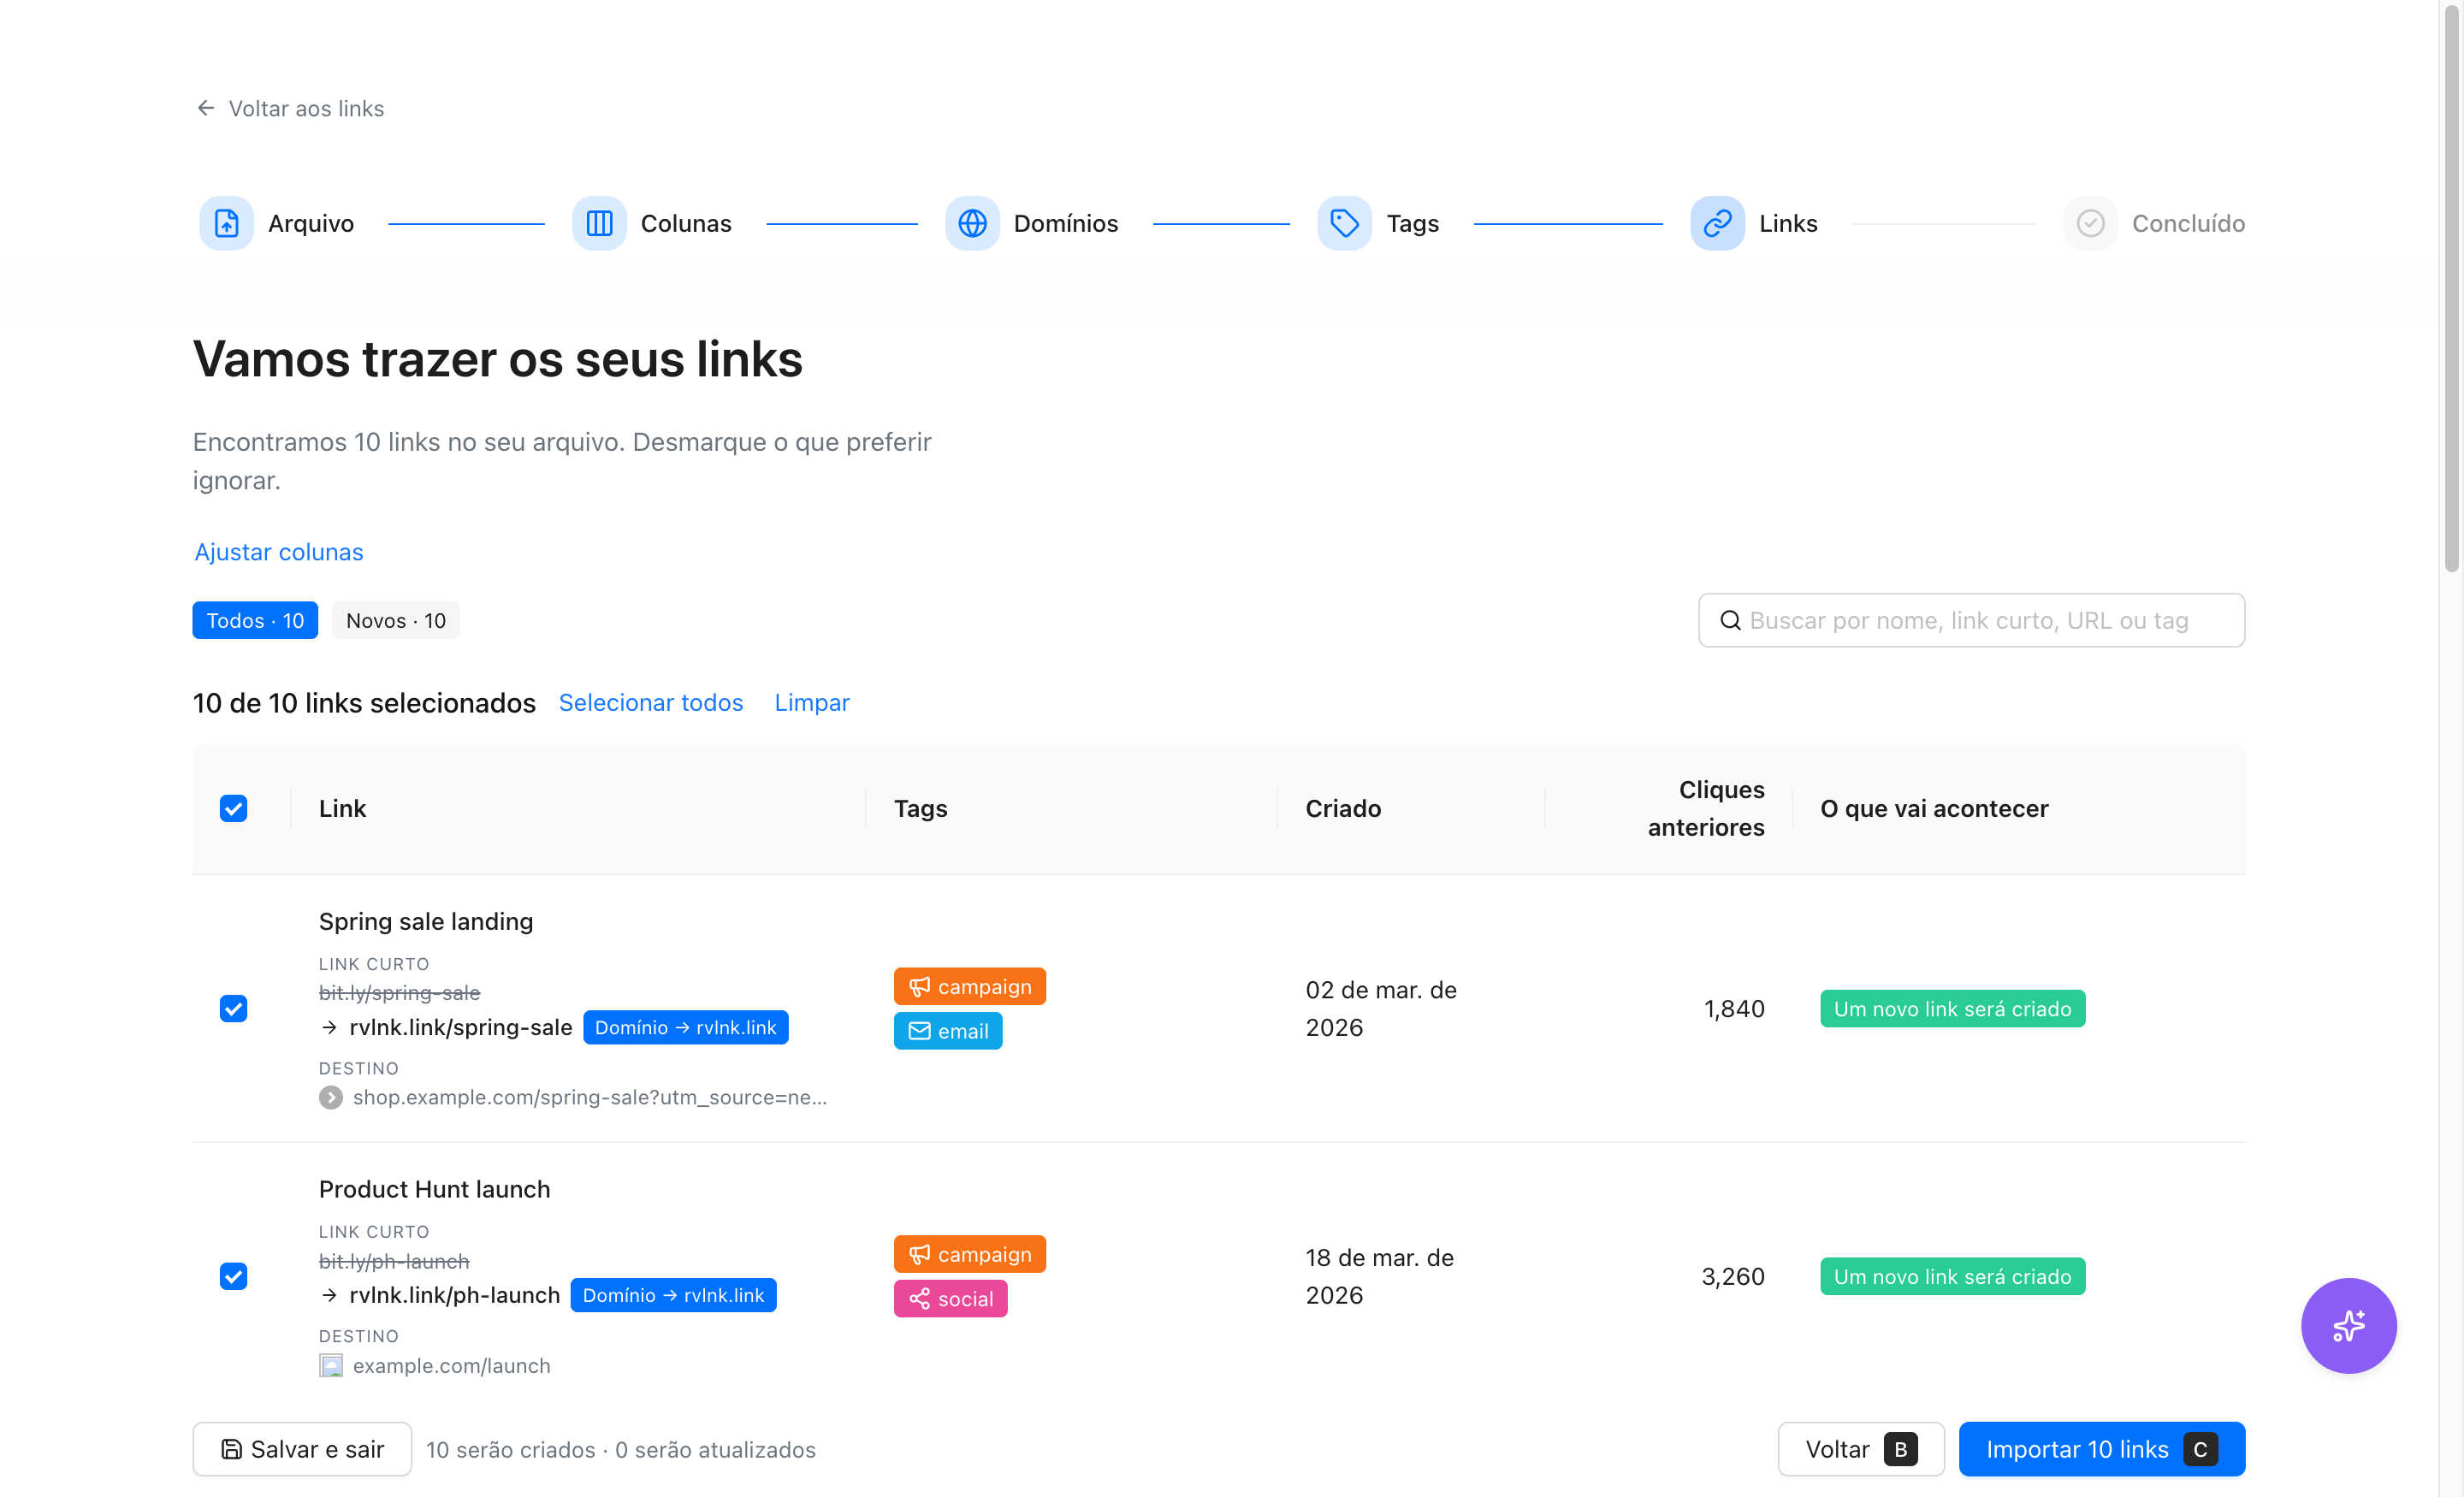Focus the Buscar por nome search field
2464x1497 pixels.
pos(1971,620)
